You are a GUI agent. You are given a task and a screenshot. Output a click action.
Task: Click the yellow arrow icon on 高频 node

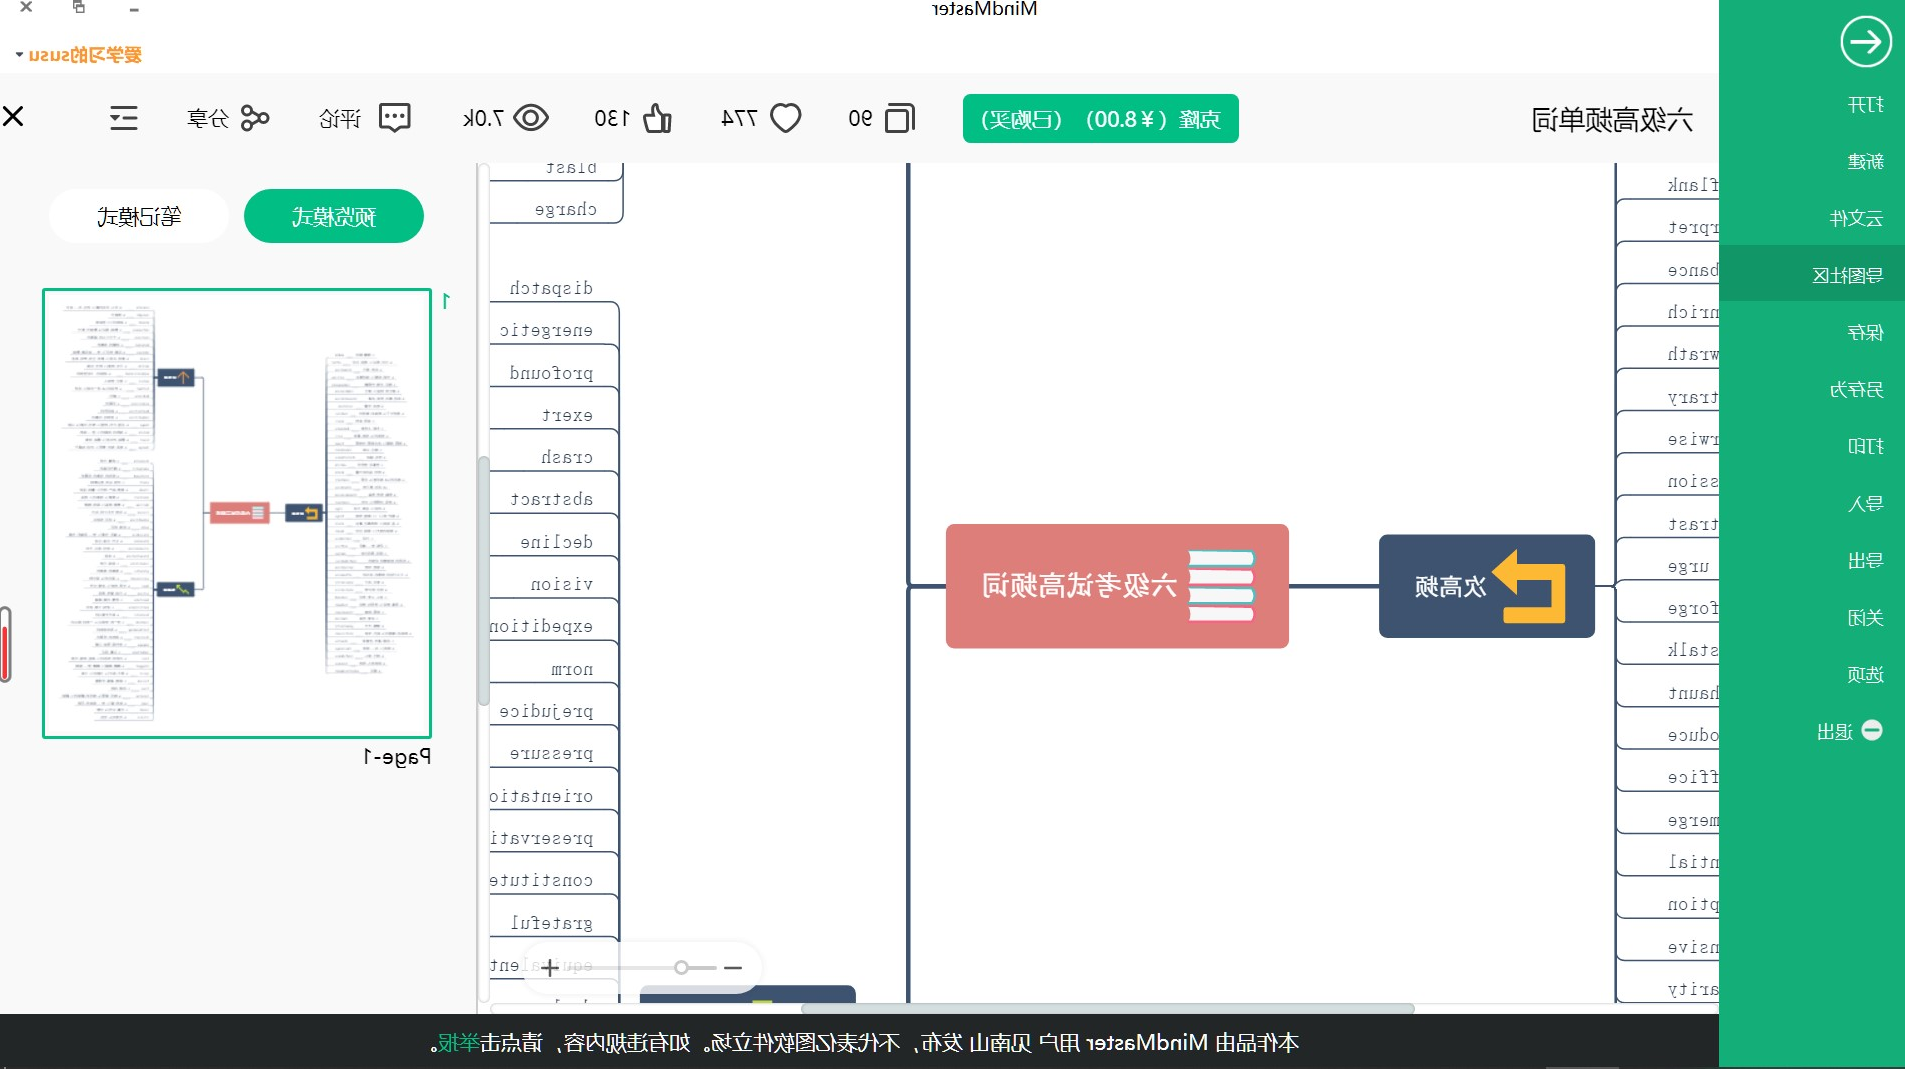point(1530,587)
